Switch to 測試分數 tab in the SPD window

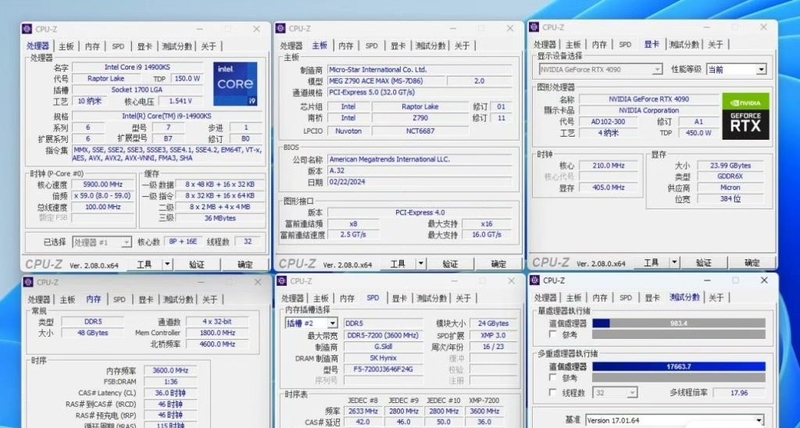point(432,298)
